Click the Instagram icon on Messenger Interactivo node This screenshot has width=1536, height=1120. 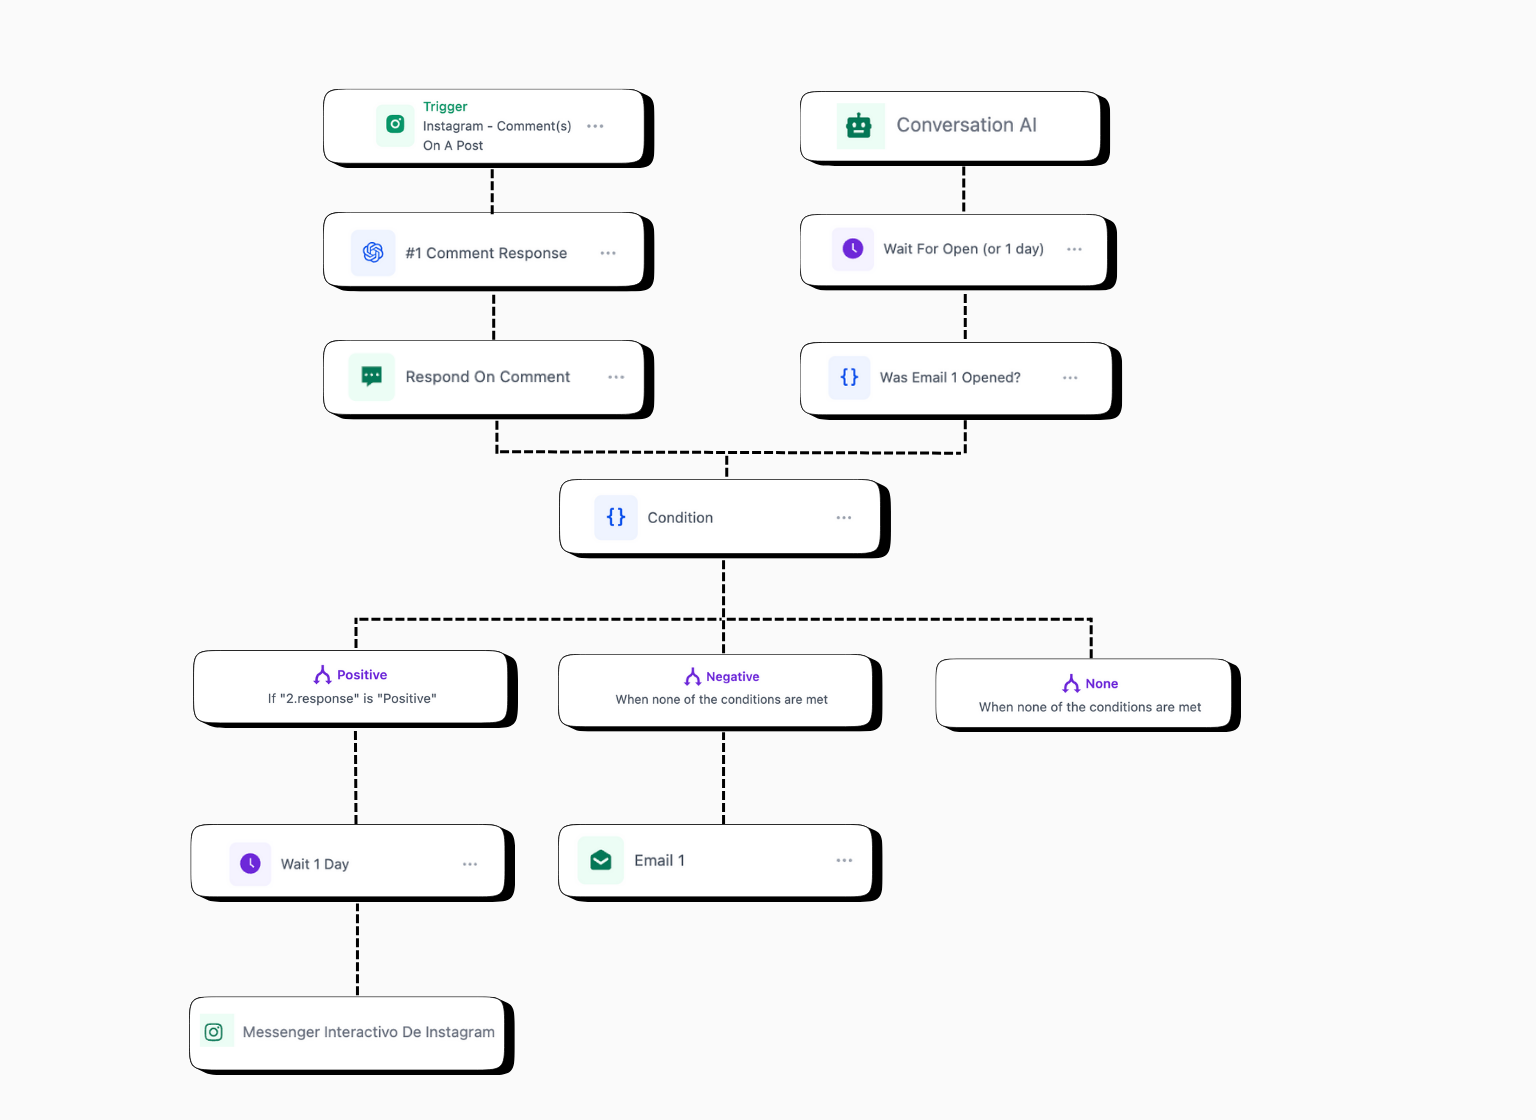tap(213, 1032)
